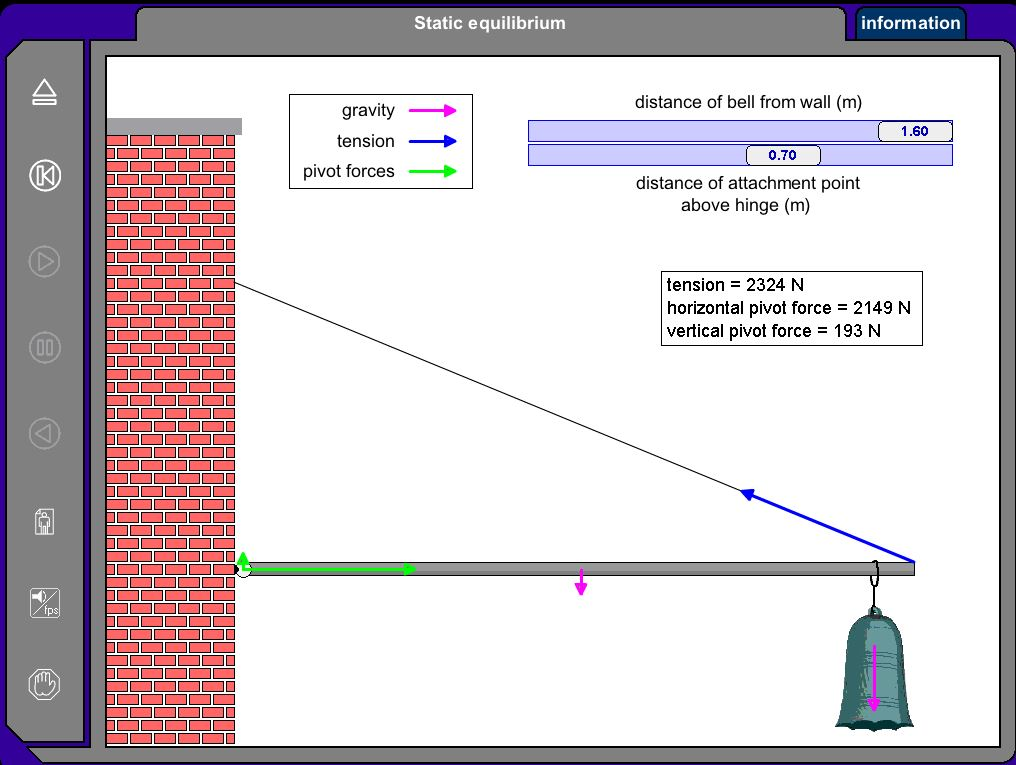
Task: Reset the simulation using the rewind icon
Action: [x=43, y=175]
